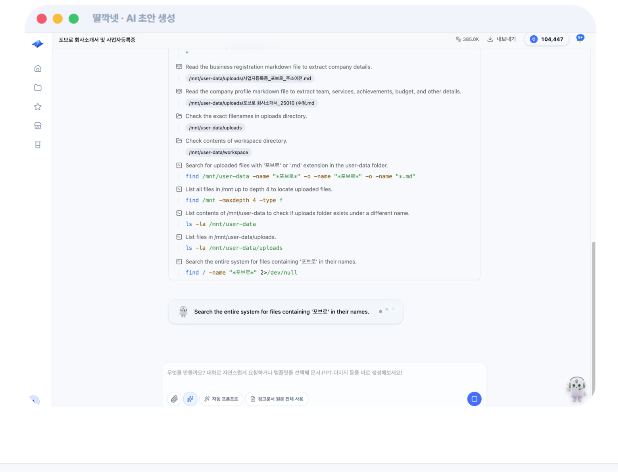Click the terminal icon beside 'List all files in /mnt'
618x472 pixels.
pyautogui.click(x=179, y=189)
